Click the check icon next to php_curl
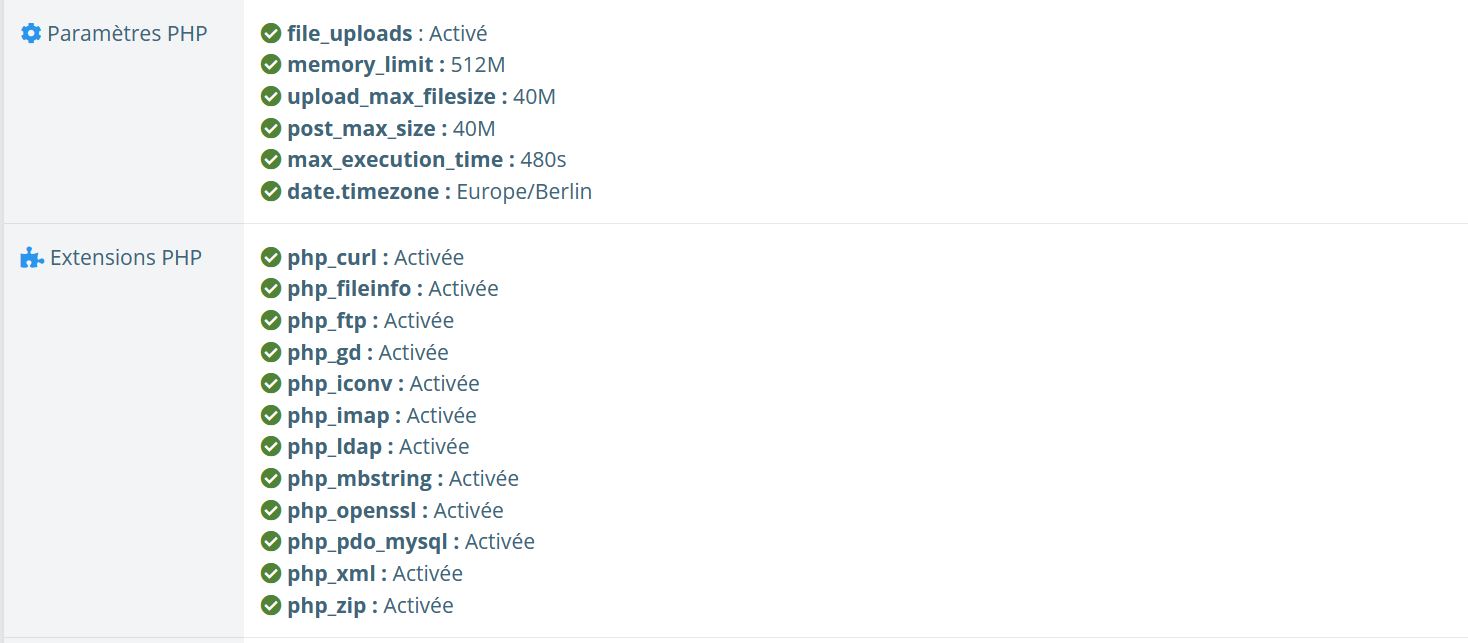This screenshot has width=1468, height=643. point(270,258)
